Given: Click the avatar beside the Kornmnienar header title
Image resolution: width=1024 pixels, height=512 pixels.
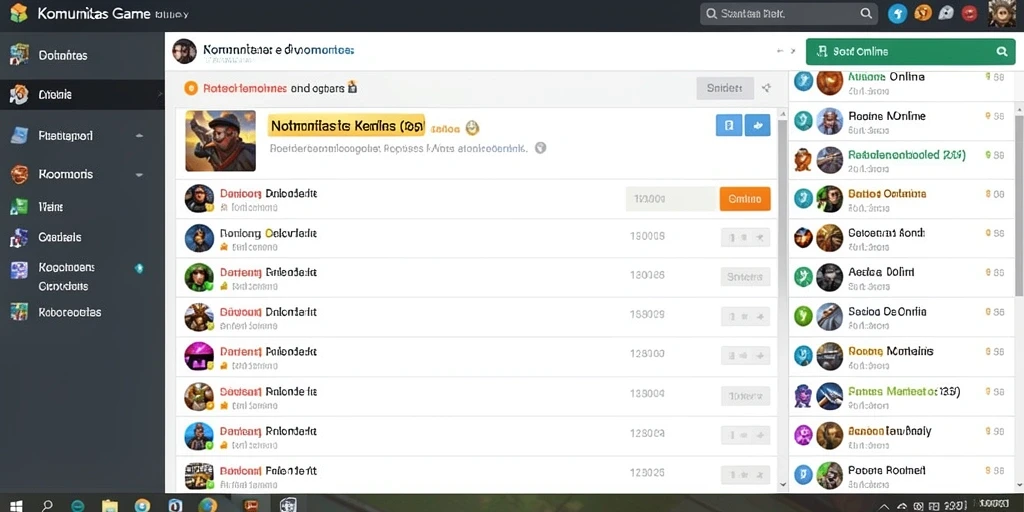Looking at the screenshot, I should coord(184,51).
